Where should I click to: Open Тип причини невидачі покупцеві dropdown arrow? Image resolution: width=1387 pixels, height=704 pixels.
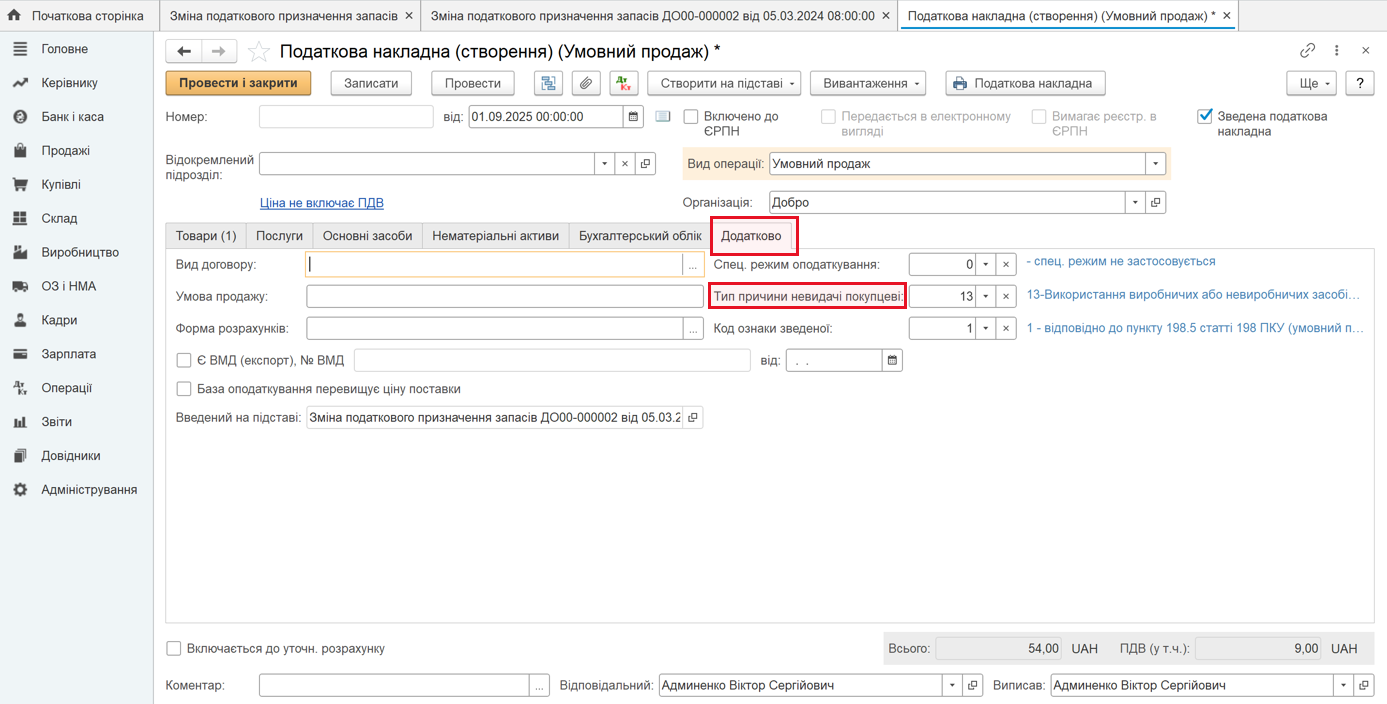coord(986,297)
